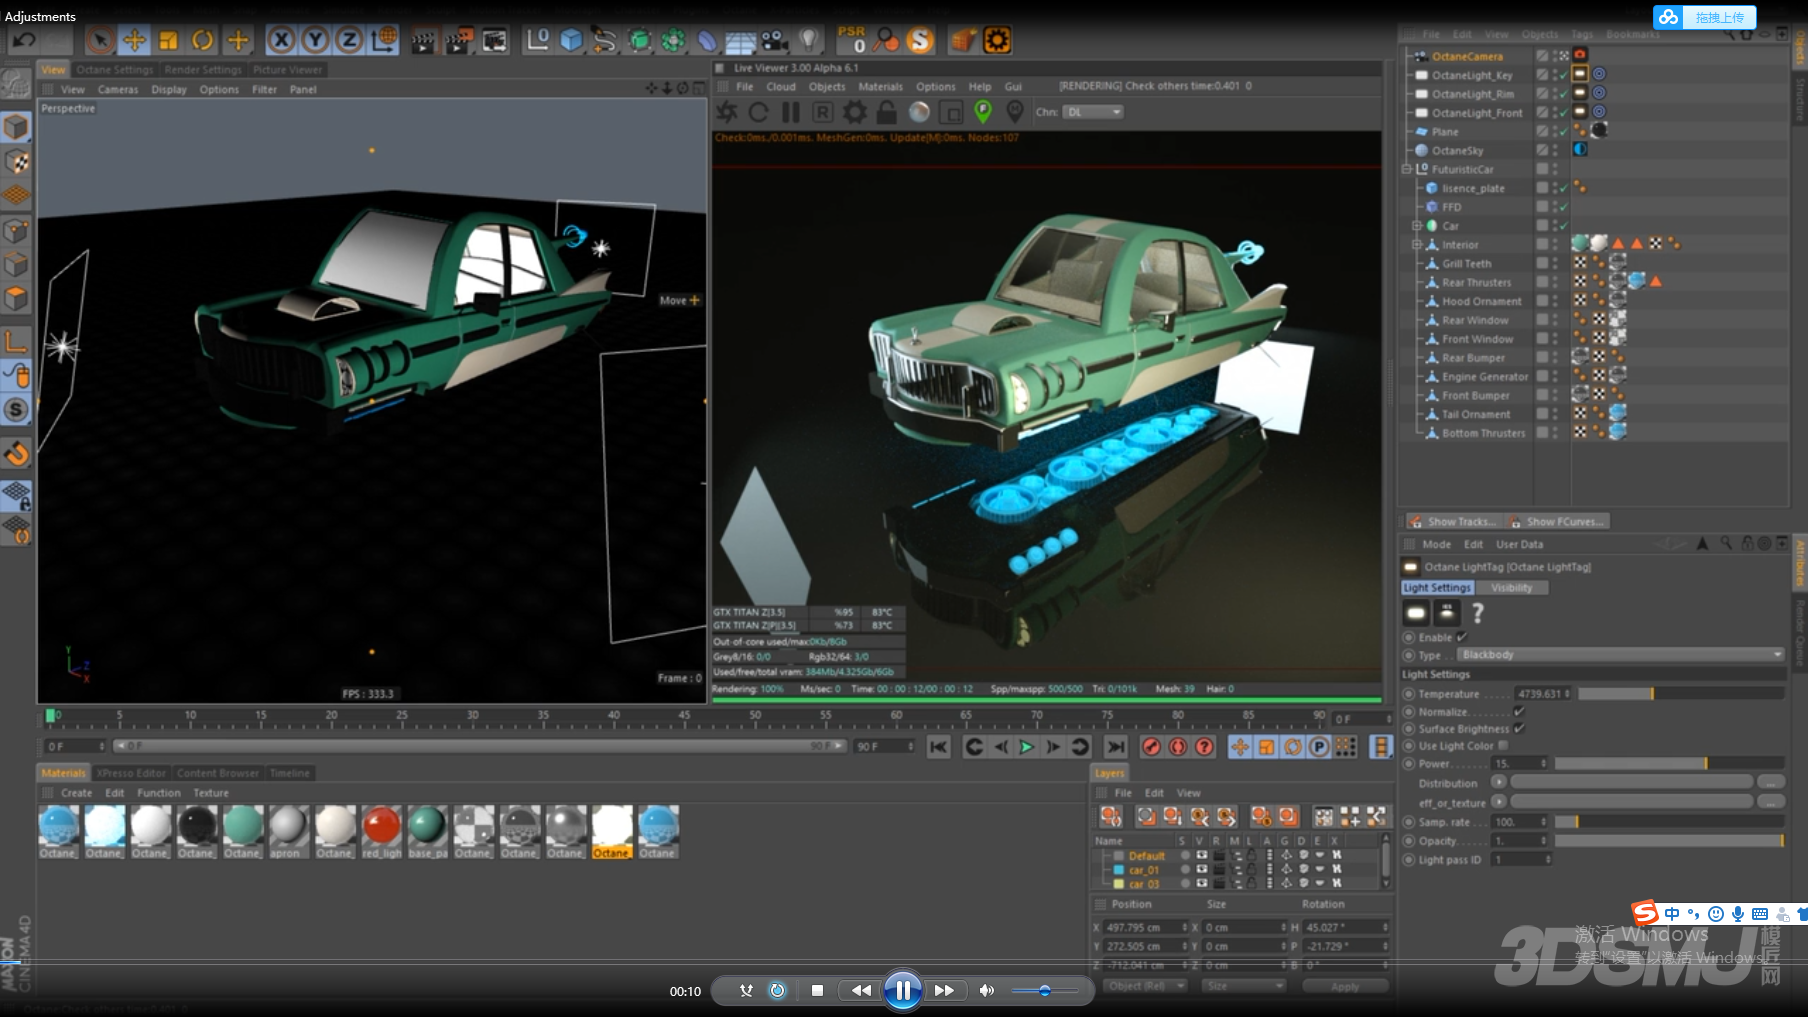Click Render View clapperboard icon
This screenshot has width=1808, height=1017.
424,40
